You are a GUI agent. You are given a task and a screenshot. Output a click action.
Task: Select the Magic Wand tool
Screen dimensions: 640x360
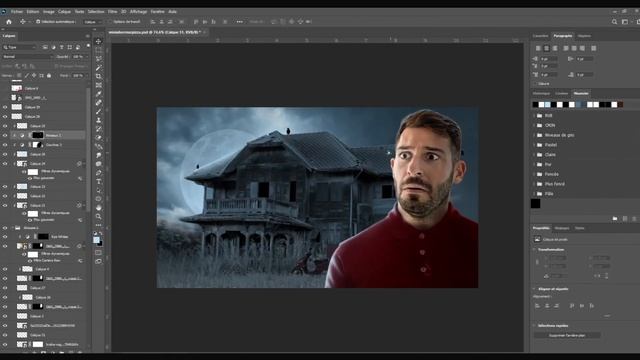tap(98, 67)
